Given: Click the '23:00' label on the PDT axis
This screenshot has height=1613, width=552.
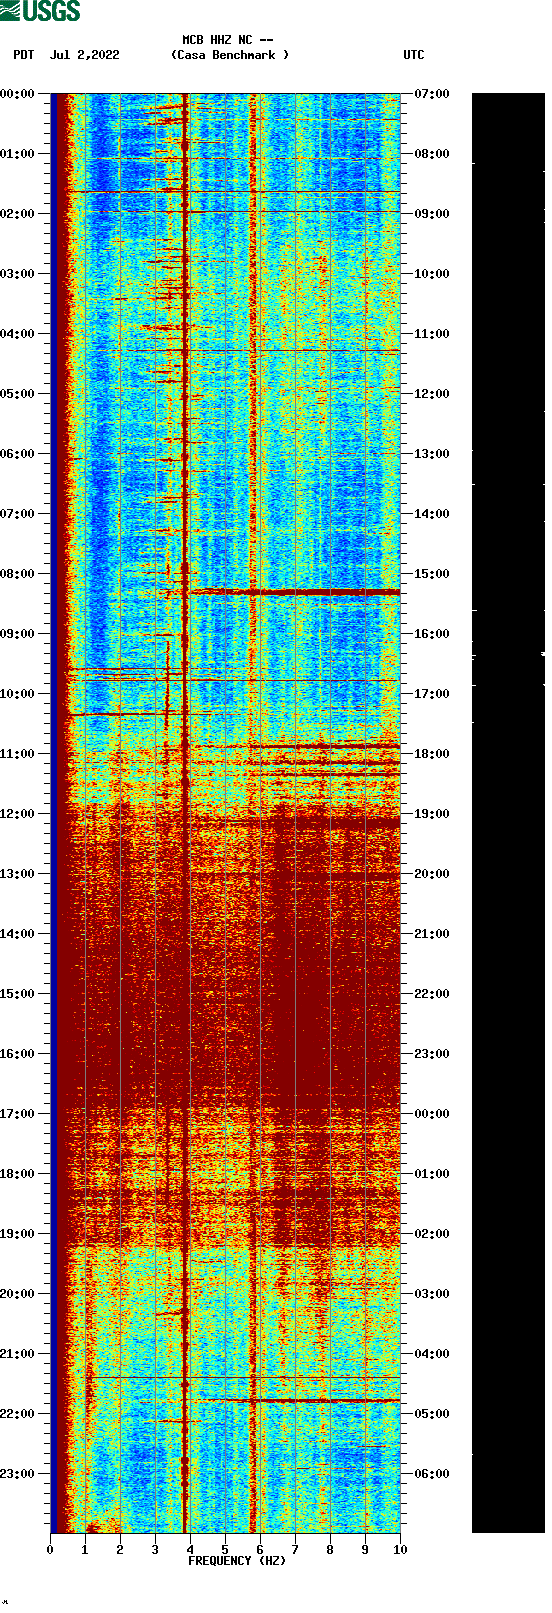Looking at the screenshot, I should [18, 1474].
